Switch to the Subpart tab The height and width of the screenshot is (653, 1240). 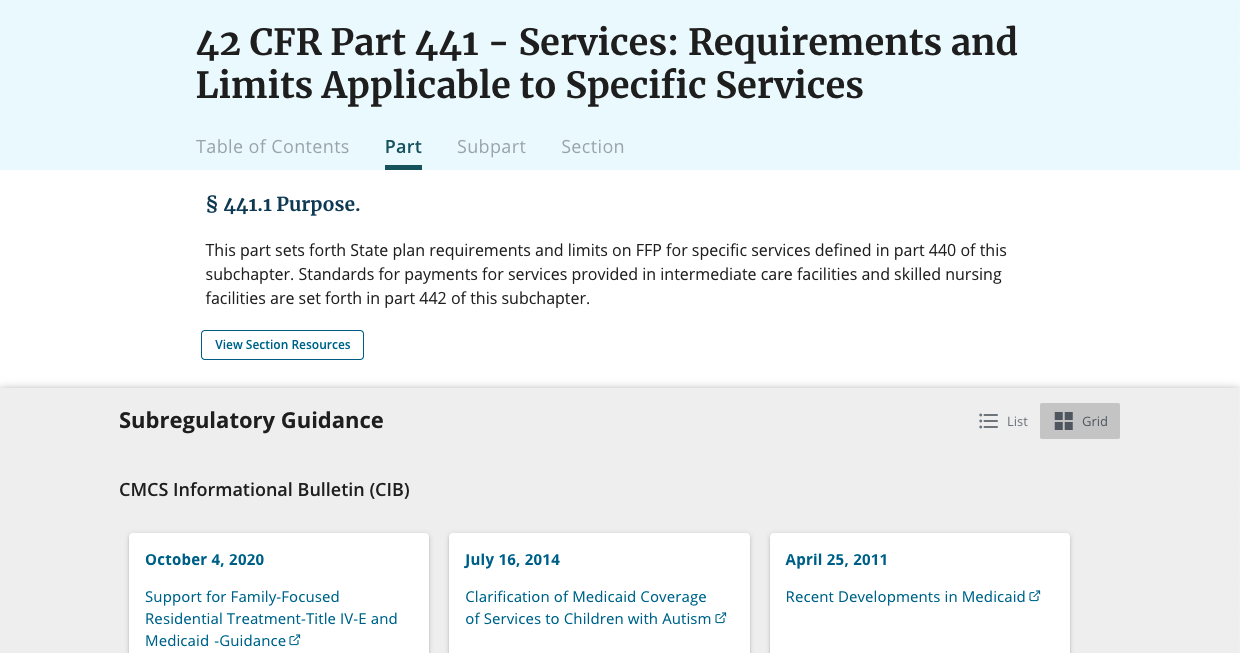click(x=491, y=147)
